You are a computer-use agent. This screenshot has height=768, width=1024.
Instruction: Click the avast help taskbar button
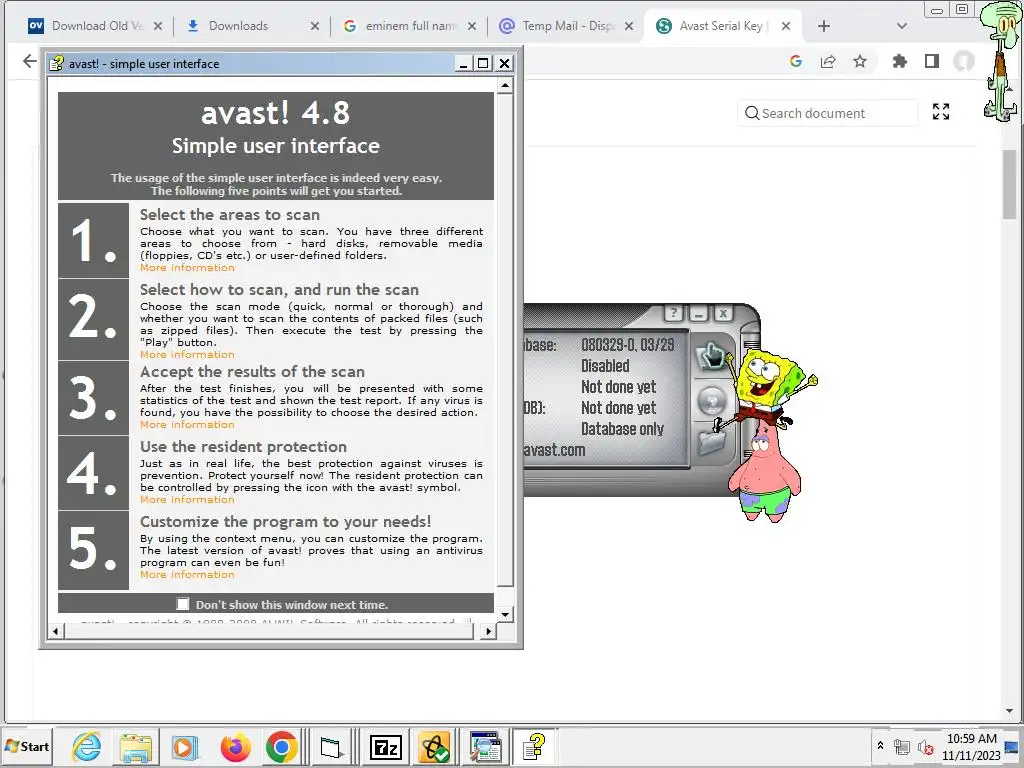point(534,746)
